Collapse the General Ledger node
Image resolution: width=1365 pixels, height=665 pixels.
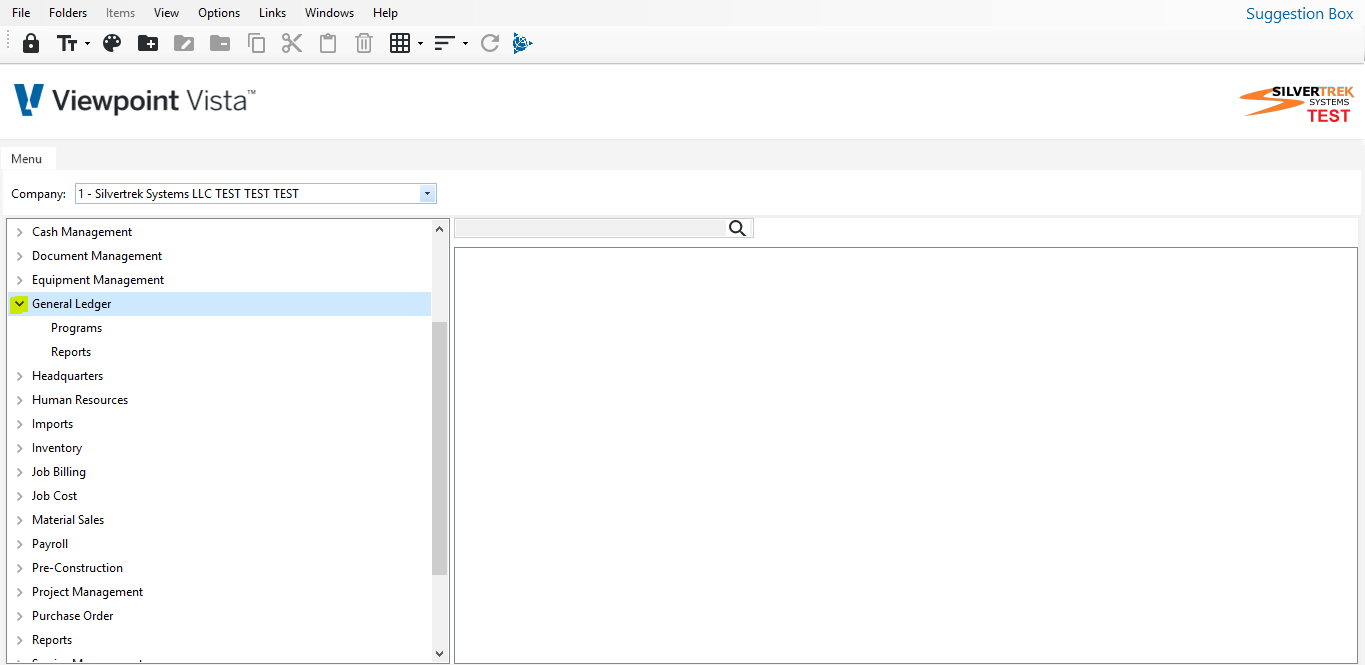coord(19,304)
